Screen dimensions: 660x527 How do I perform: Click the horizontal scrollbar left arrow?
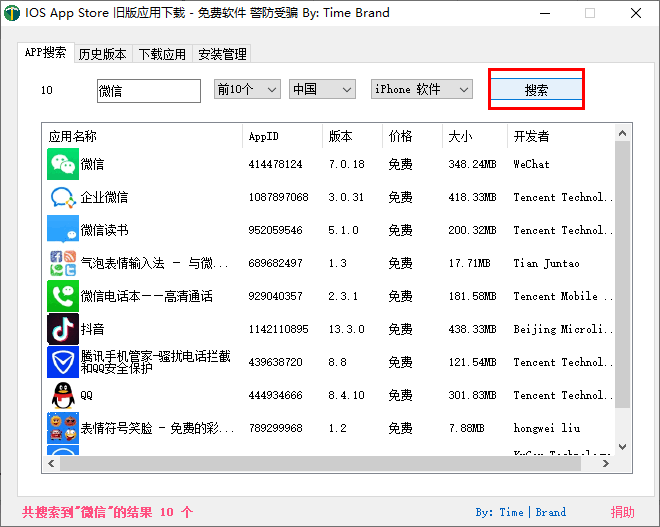pyautogui.click(x=51, y=463)
